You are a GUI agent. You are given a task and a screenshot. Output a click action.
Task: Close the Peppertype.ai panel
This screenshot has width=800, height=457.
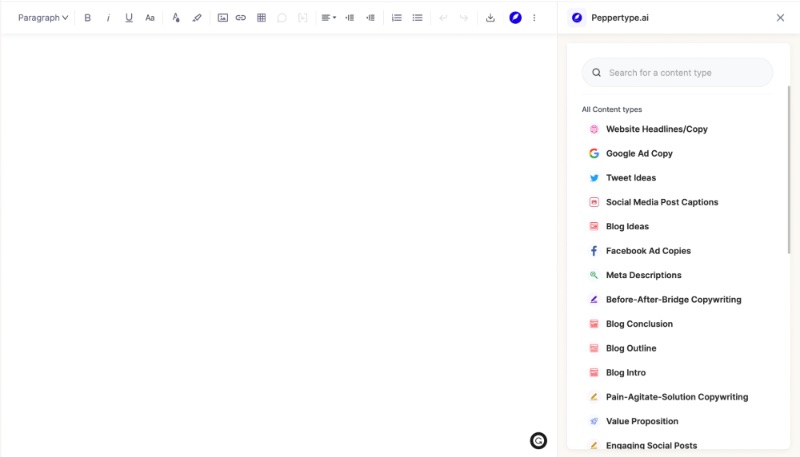780,18
